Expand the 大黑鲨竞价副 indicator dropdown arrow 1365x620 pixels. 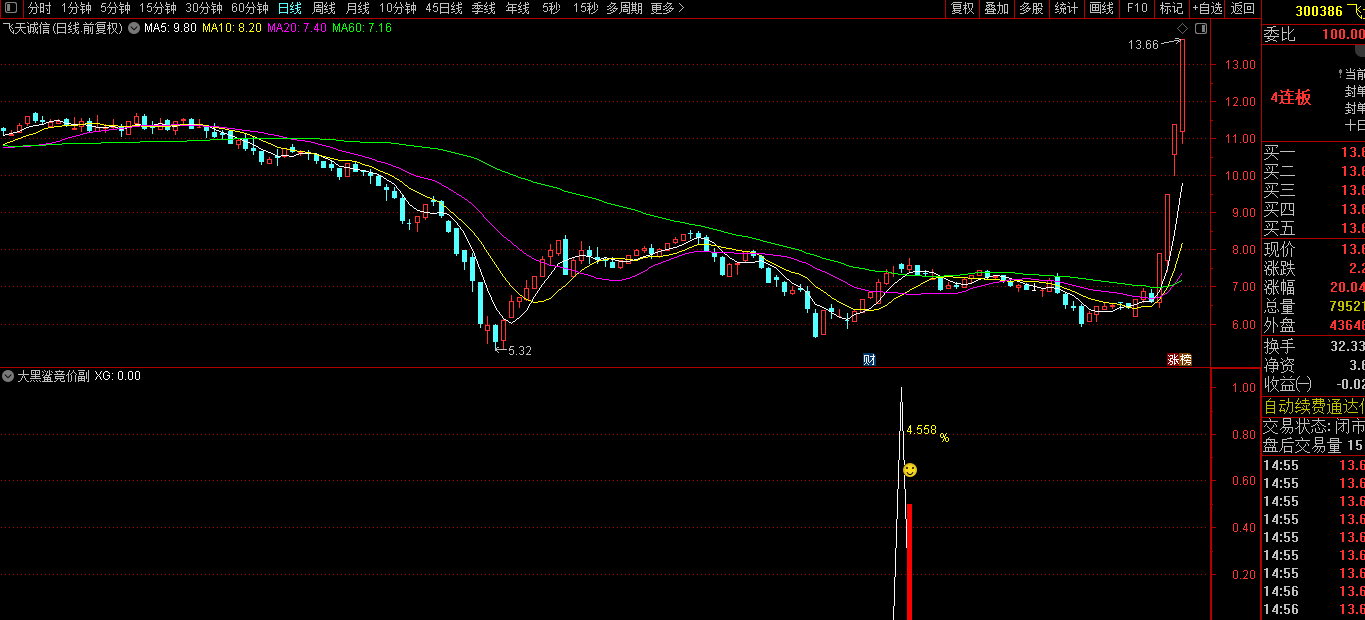tap(9, 377)
